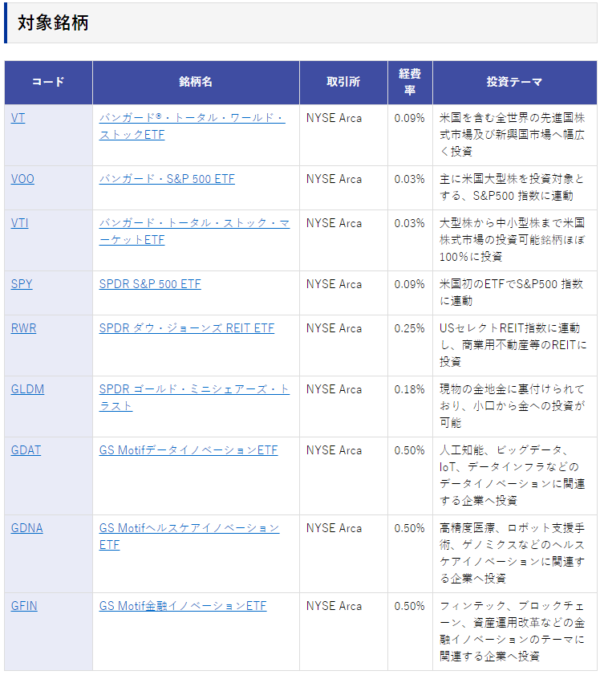Open the GDNA ticker code link
This screenshot has width=600, height=675.
[27, 528]
